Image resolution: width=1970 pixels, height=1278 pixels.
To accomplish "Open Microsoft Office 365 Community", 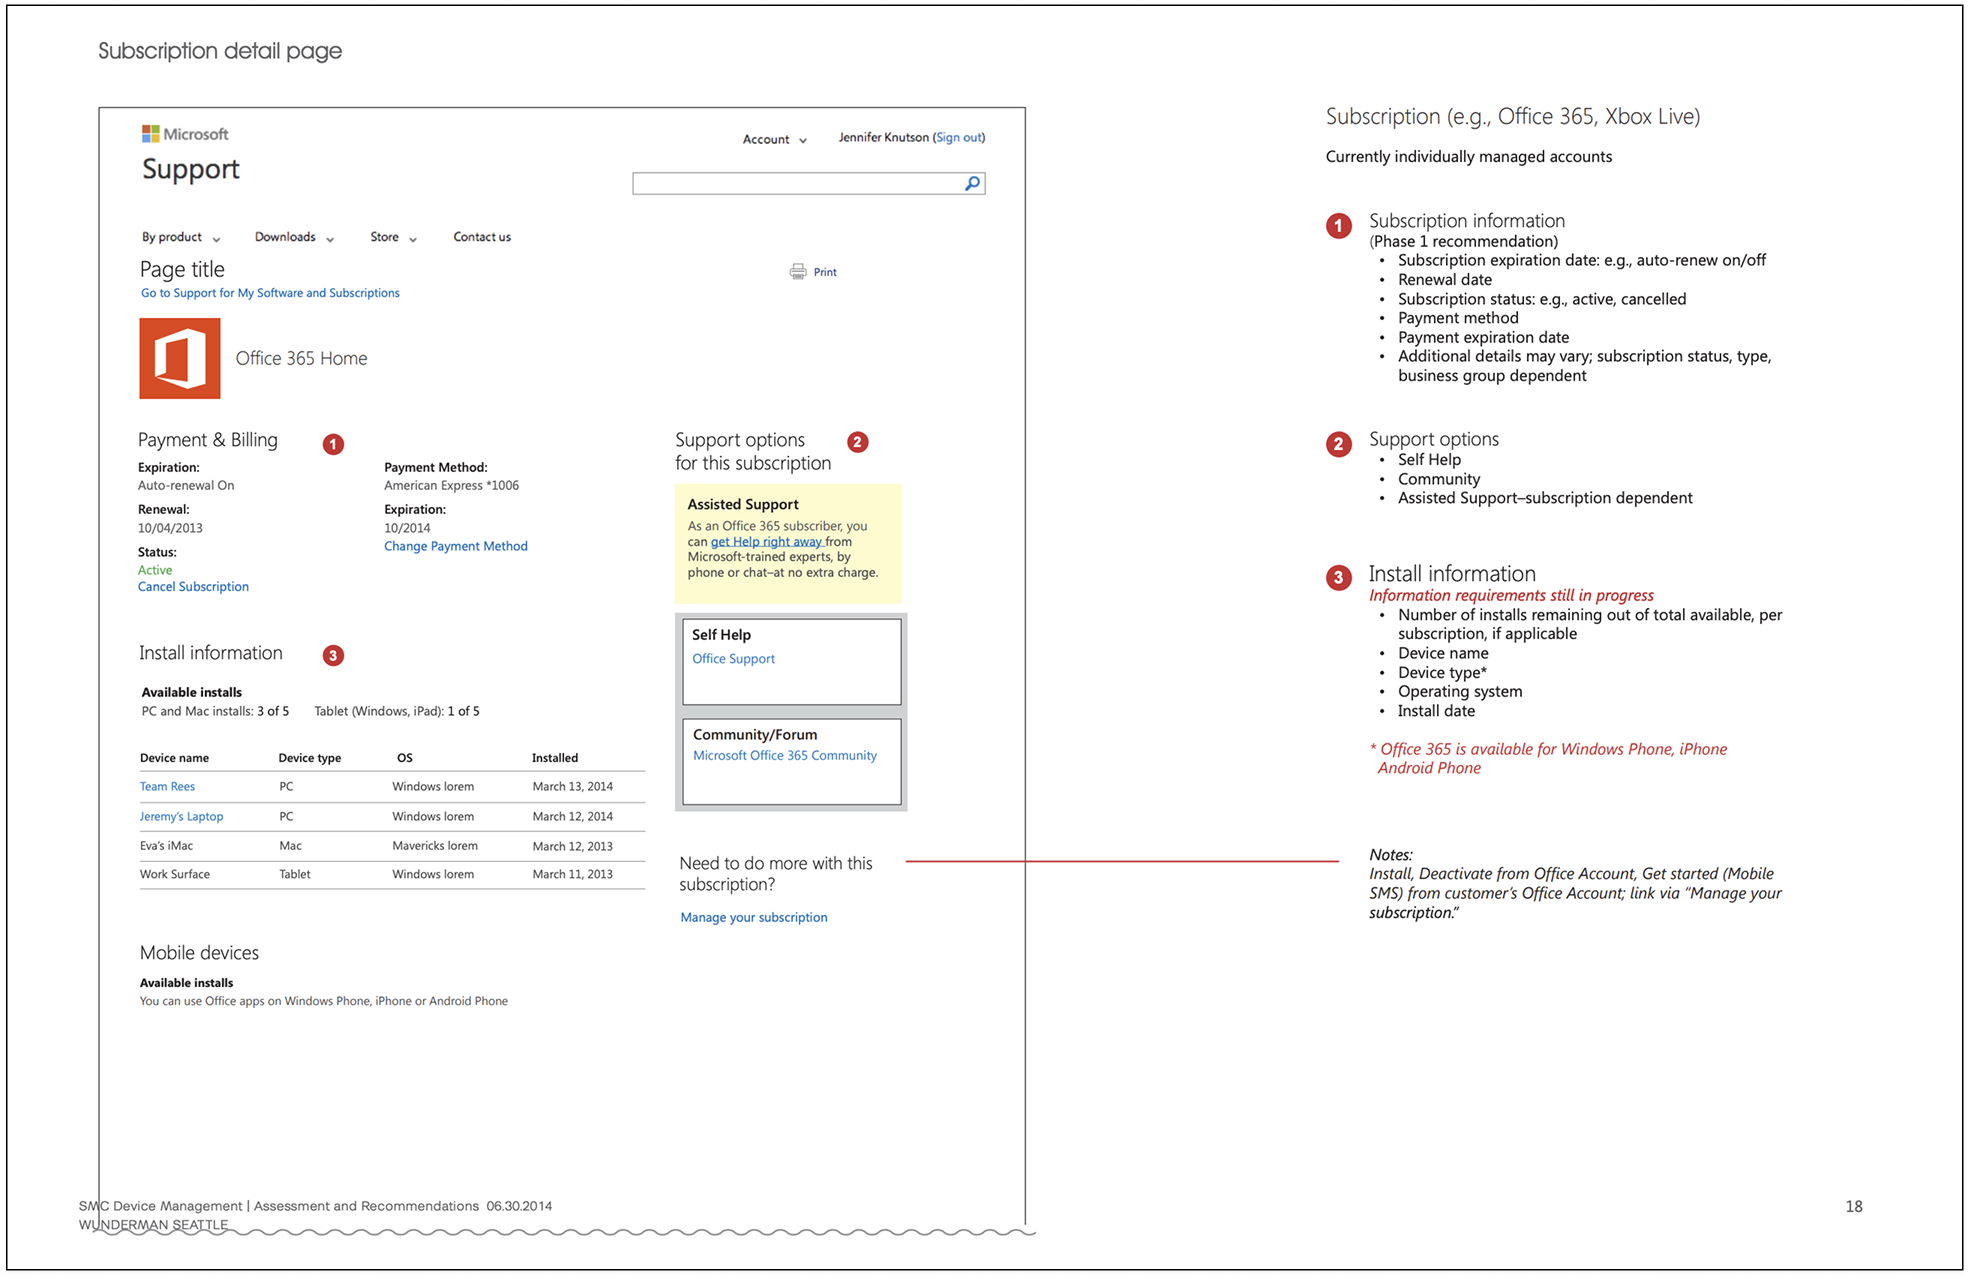I will pos(785,755).
